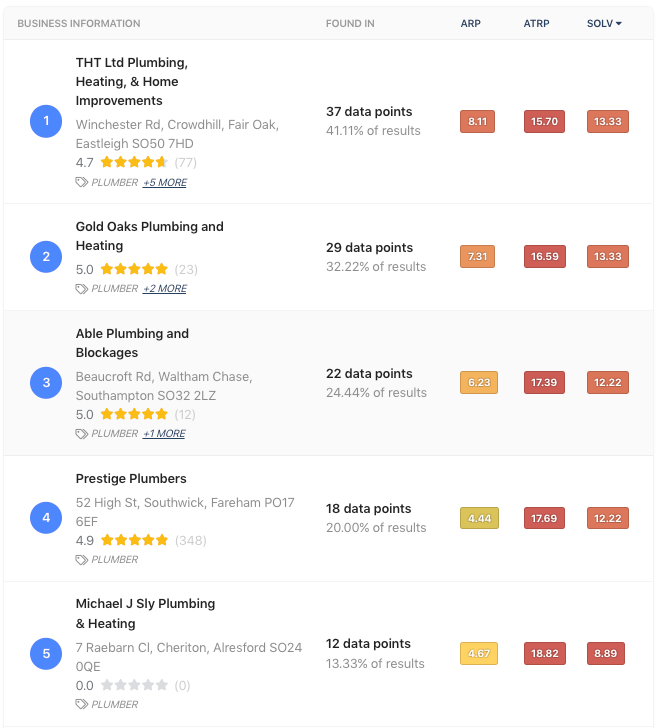Click the 8.11 ARP score swatch

click(478, 122)
